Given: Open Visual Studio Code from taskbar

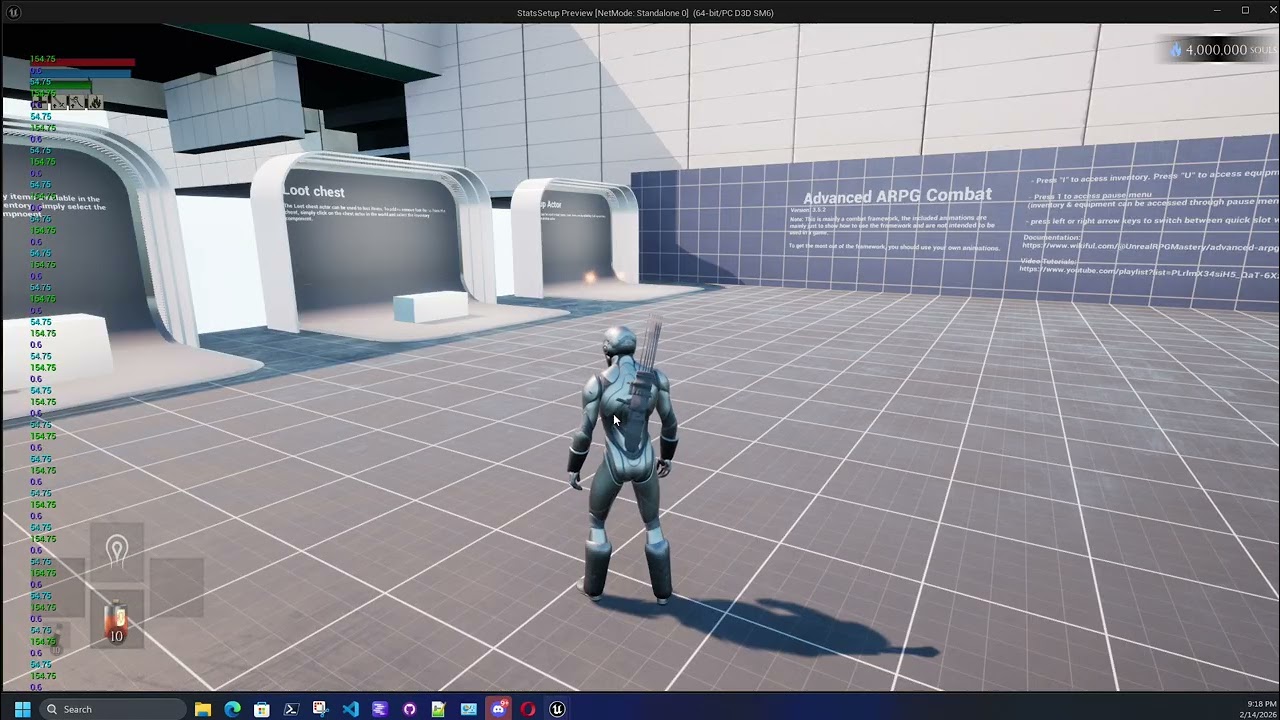Looking at the screenshot, I should coord(350,709).
